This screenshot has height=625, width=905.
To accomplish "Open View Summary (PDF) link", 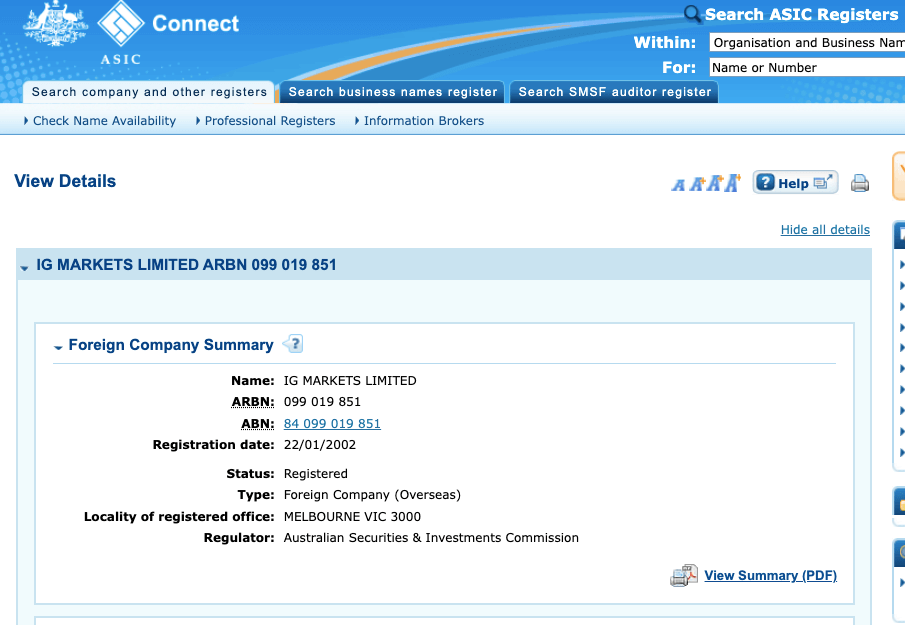I will [771, 575].
